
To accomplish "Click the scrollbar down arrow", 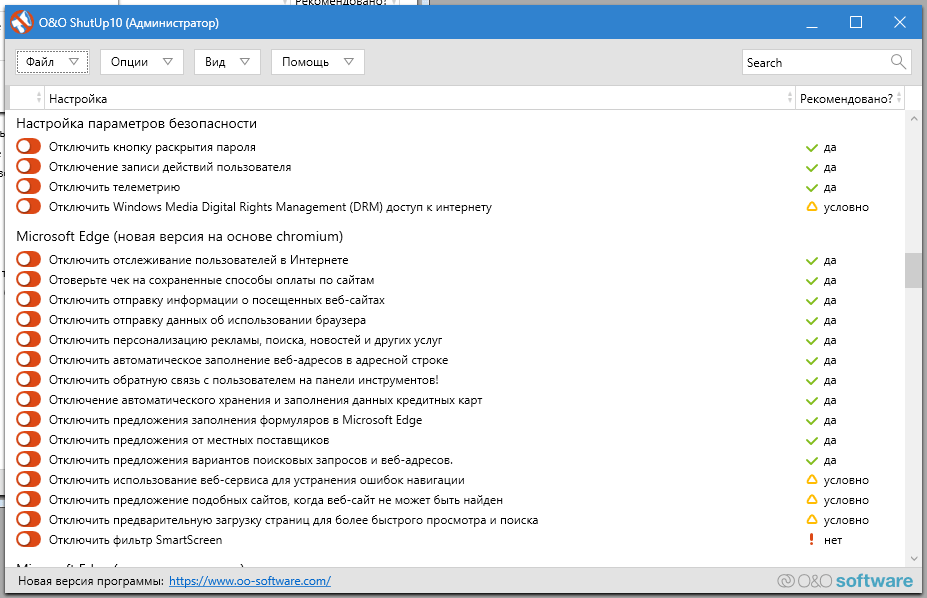I will point(913,558).
